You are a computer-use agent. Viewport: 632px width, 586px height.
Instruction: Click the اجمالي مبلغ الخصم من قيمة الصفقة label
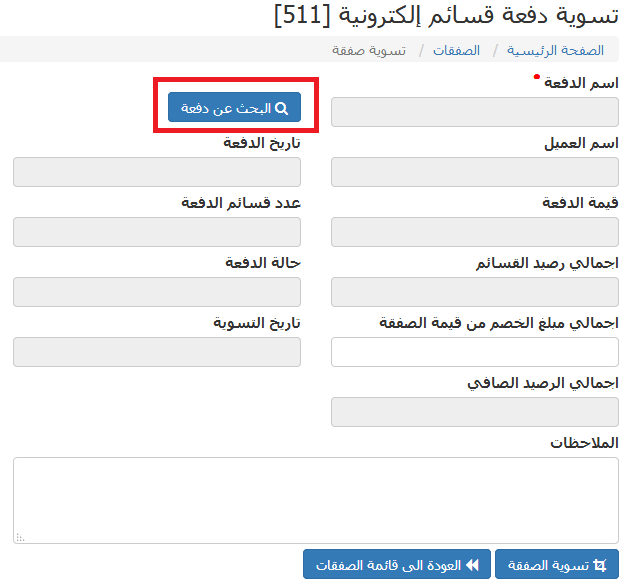click(499, 323)
